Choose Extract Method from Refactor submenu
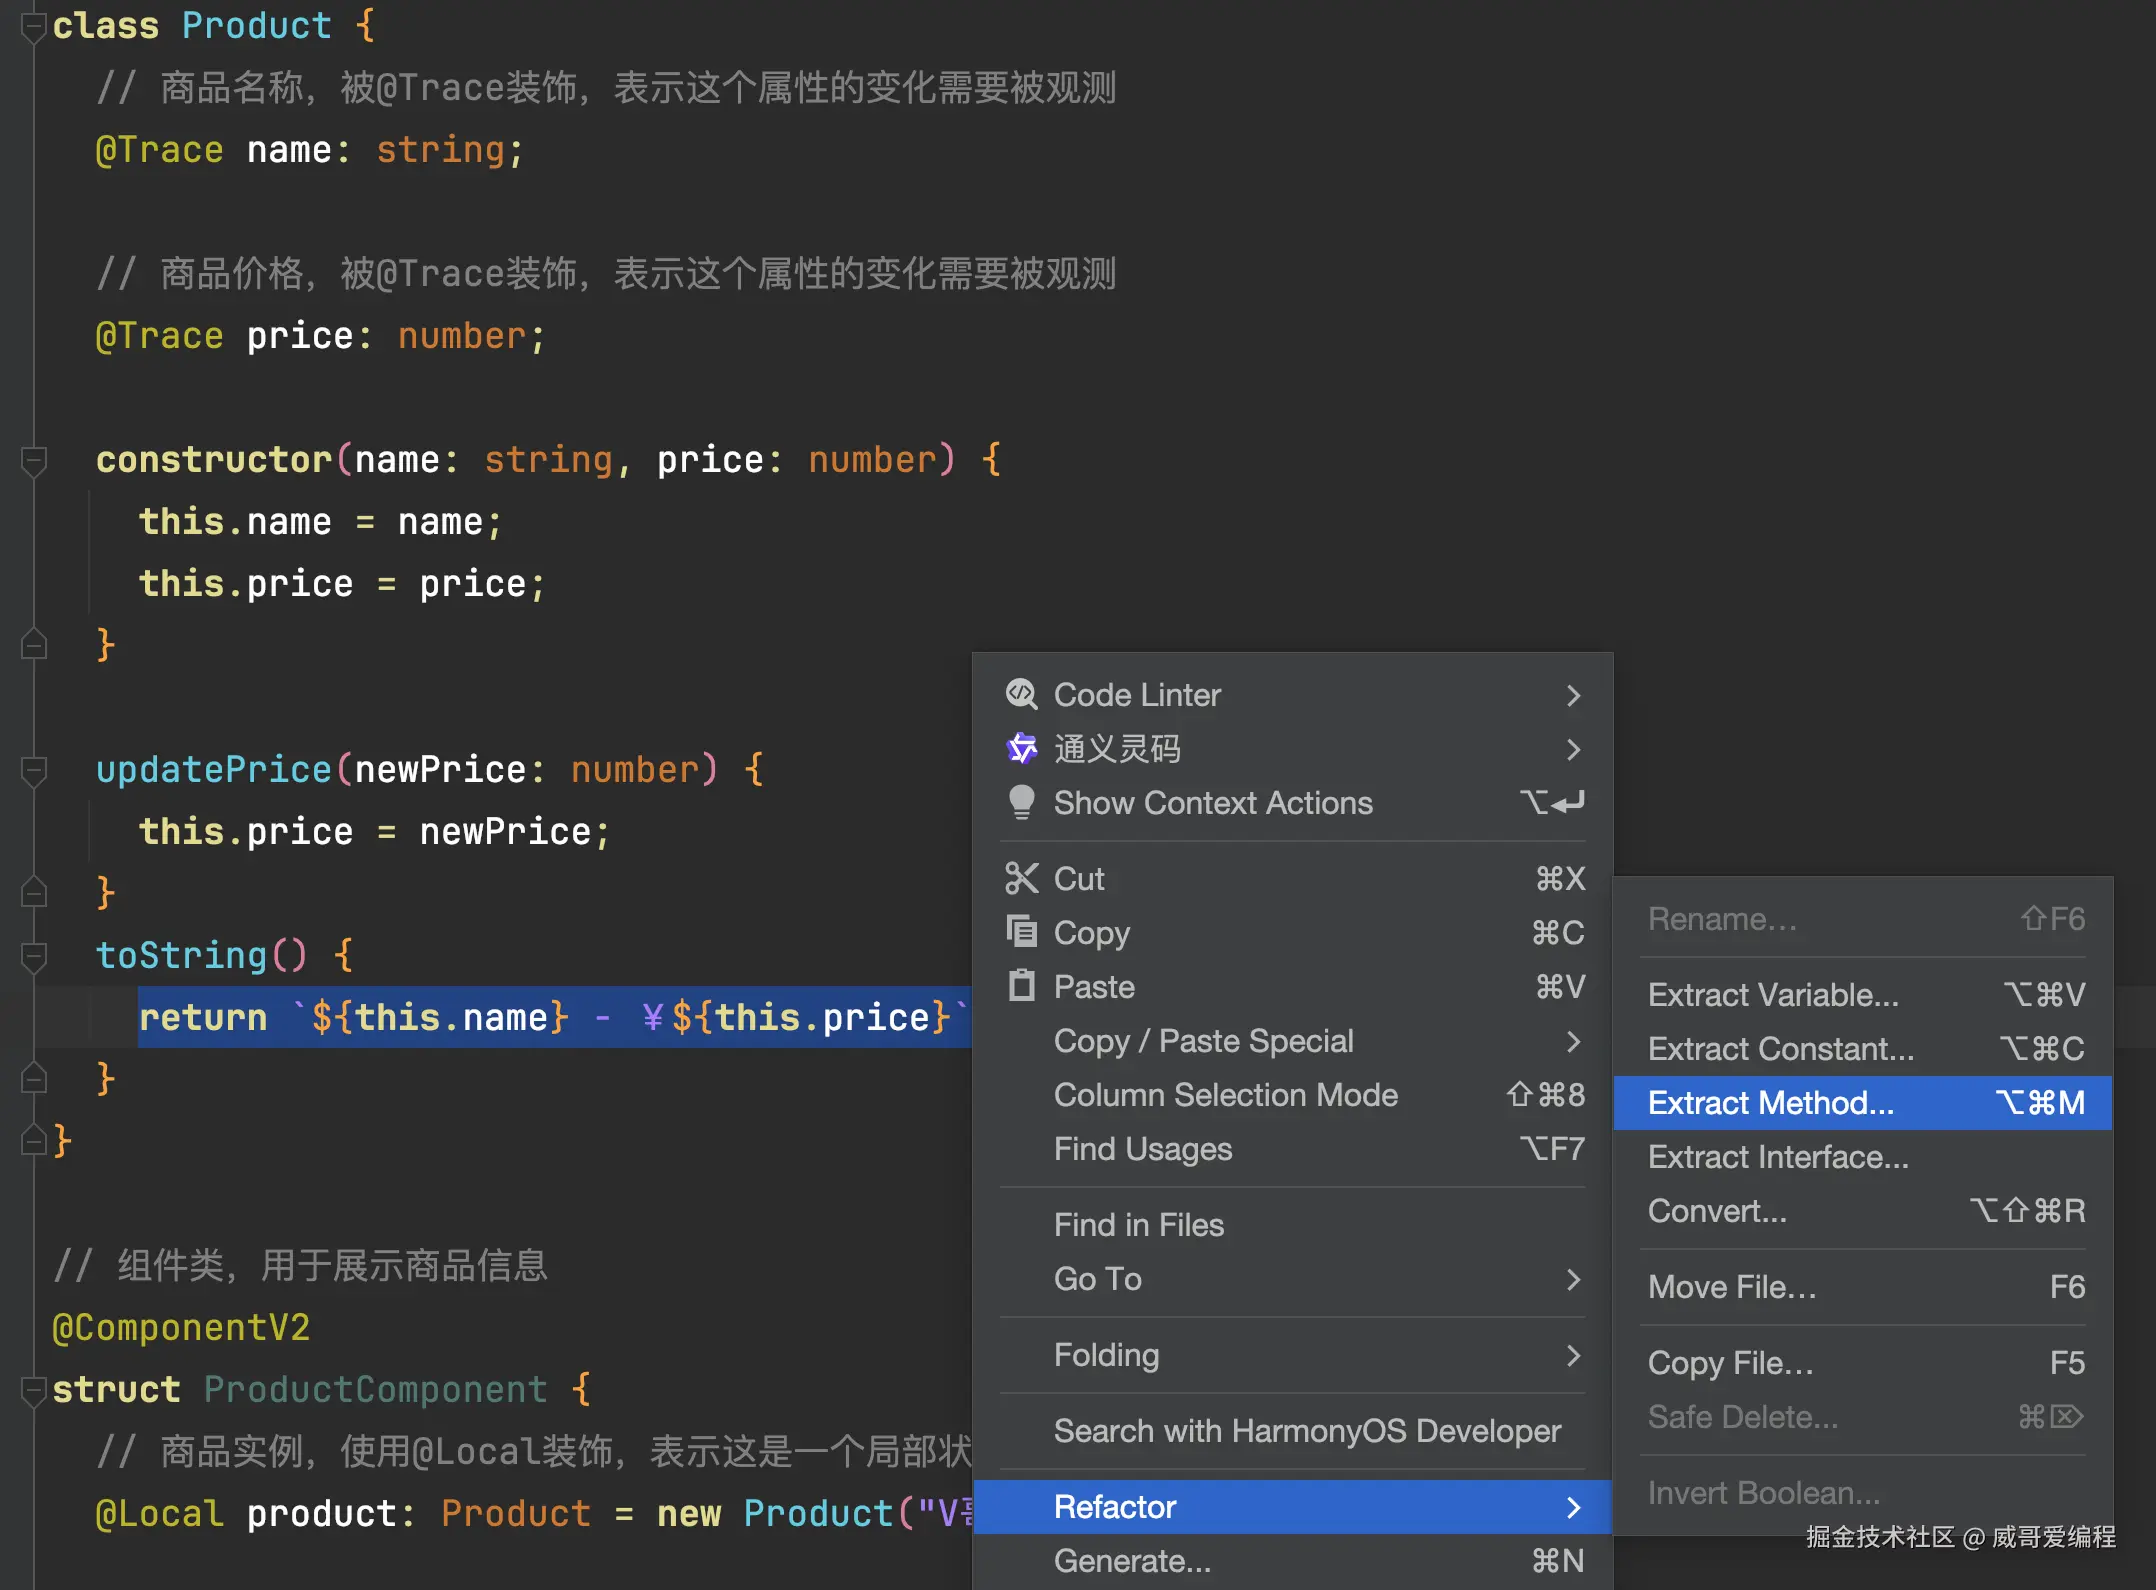The image size is (2156, 1590). click(1770, 1103)
